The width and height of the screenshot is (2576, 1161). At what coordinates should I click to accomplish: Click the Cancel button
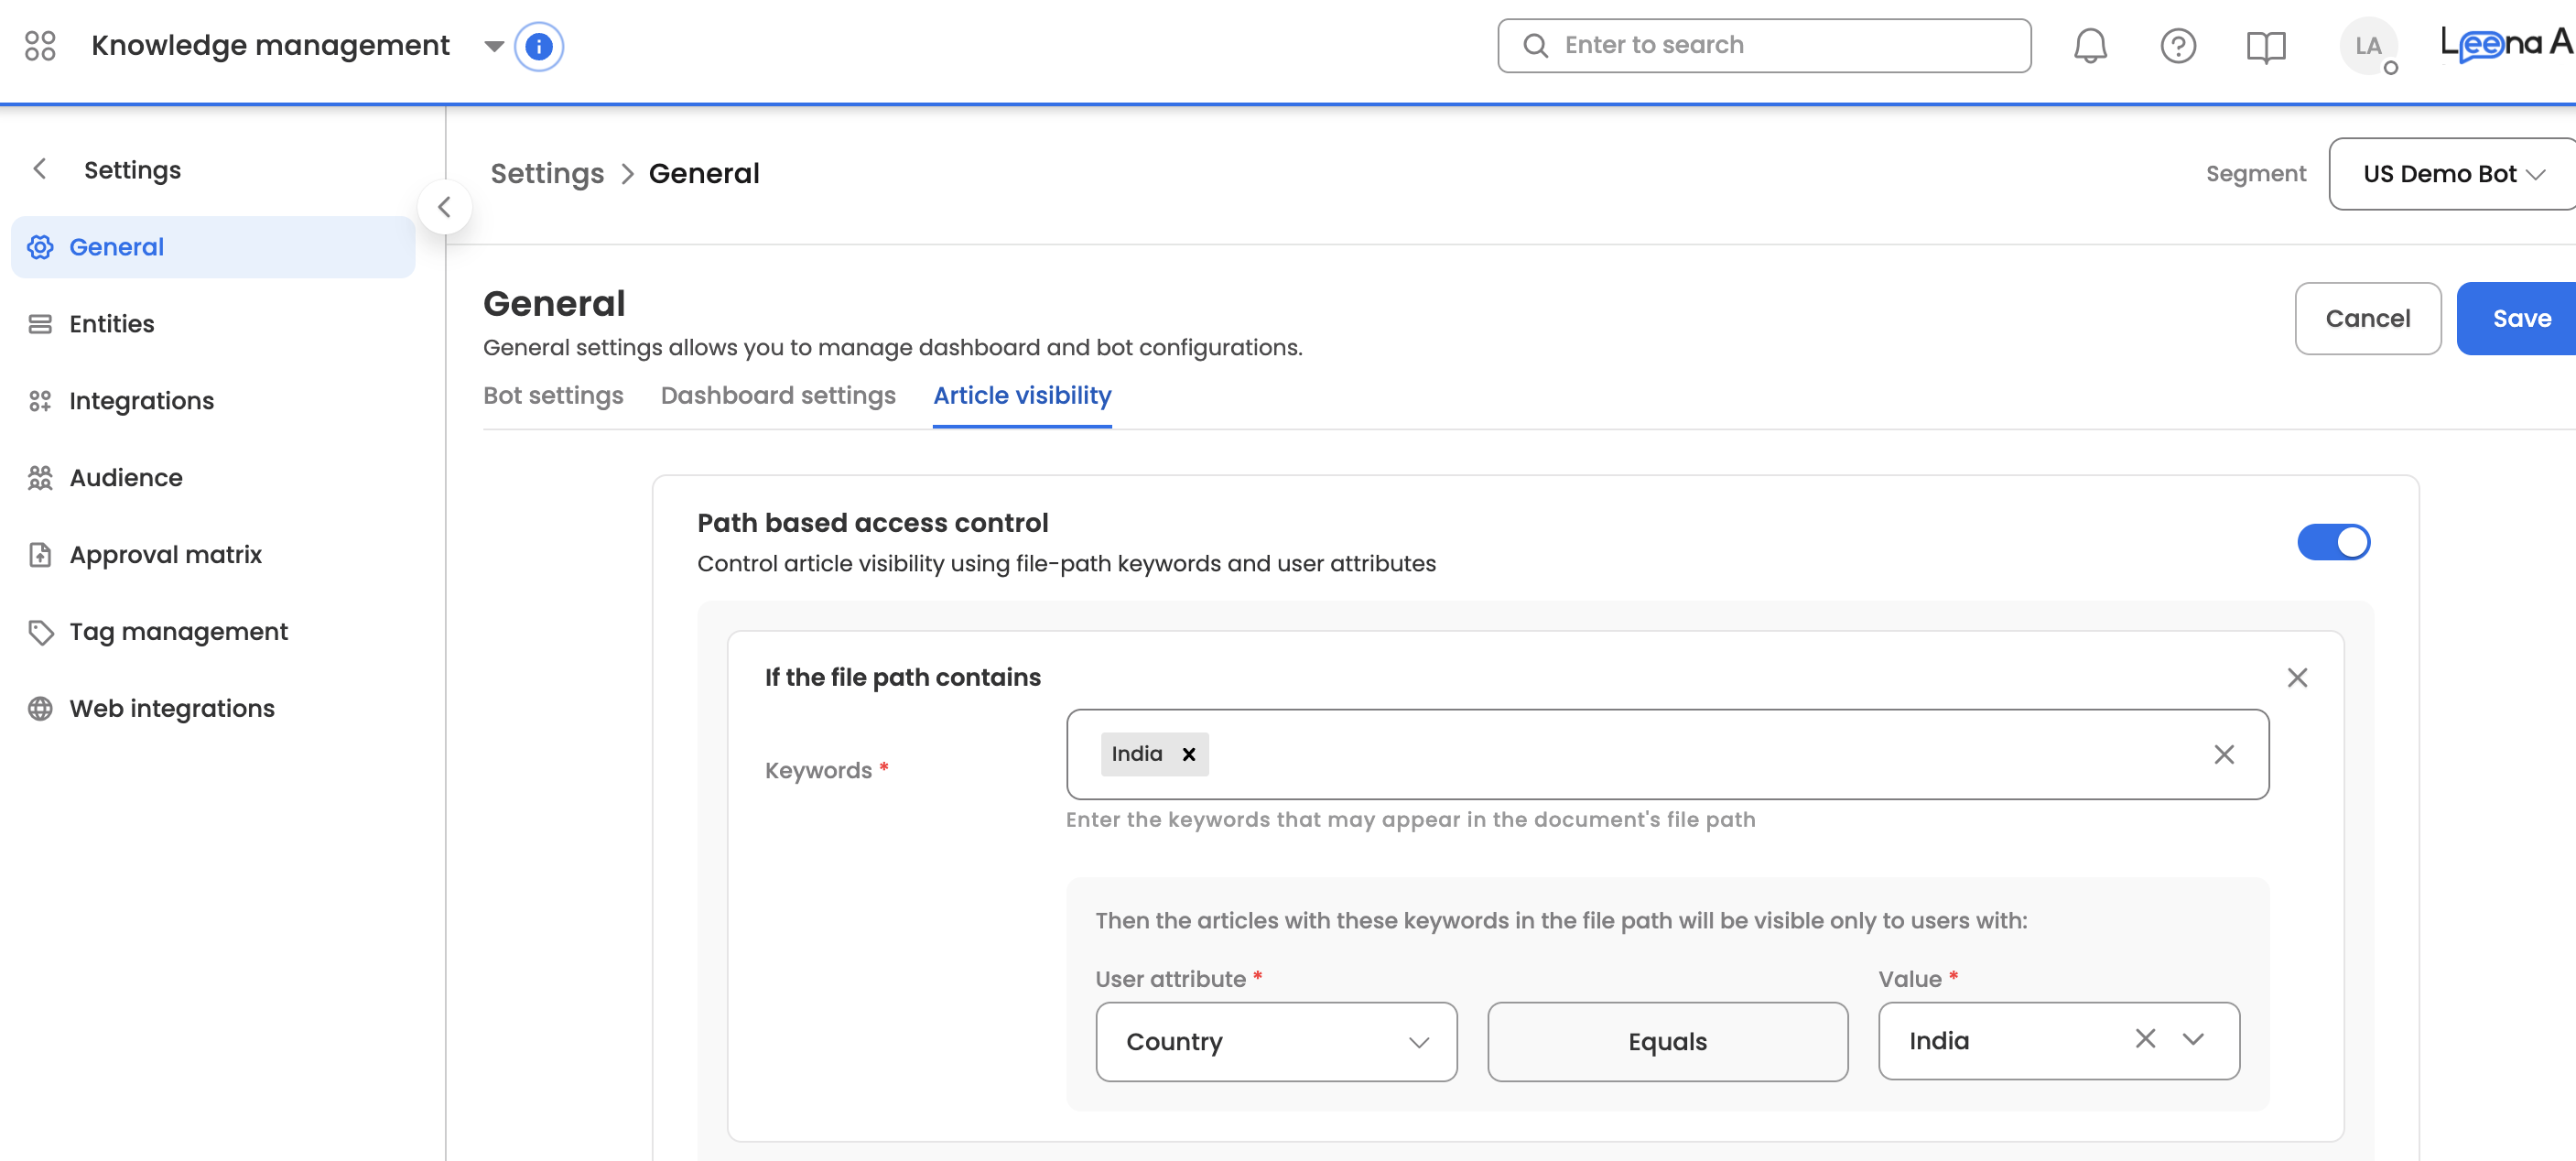pos(2367,318)
